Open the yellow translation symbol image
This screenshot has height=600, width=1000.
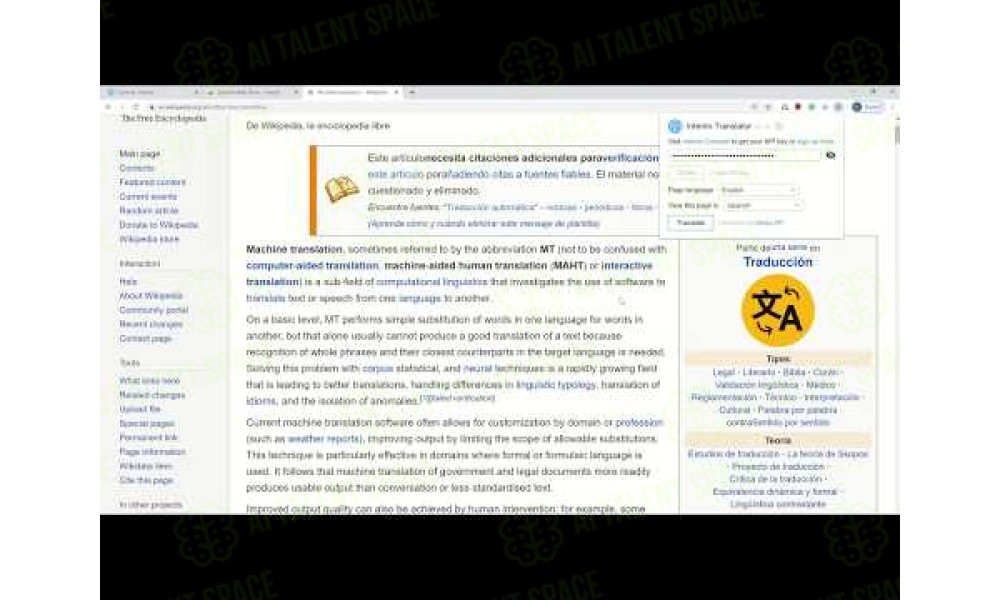777,311
